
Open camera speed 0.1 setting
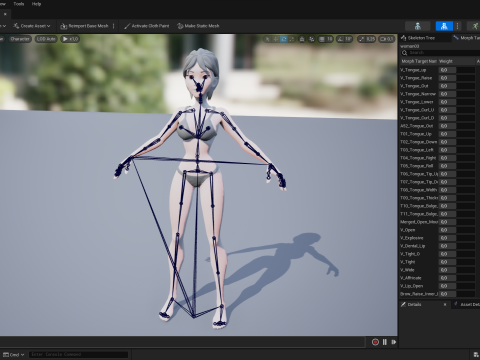(x=386, y=39)
